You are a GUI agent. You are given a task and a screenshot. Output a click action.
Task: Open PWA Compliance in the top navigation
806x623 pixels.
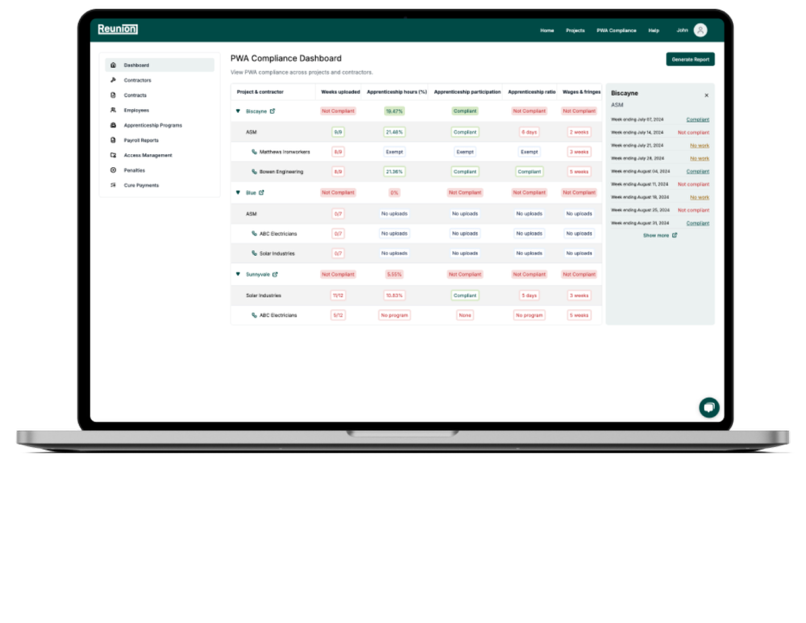(x=616, y=31)
